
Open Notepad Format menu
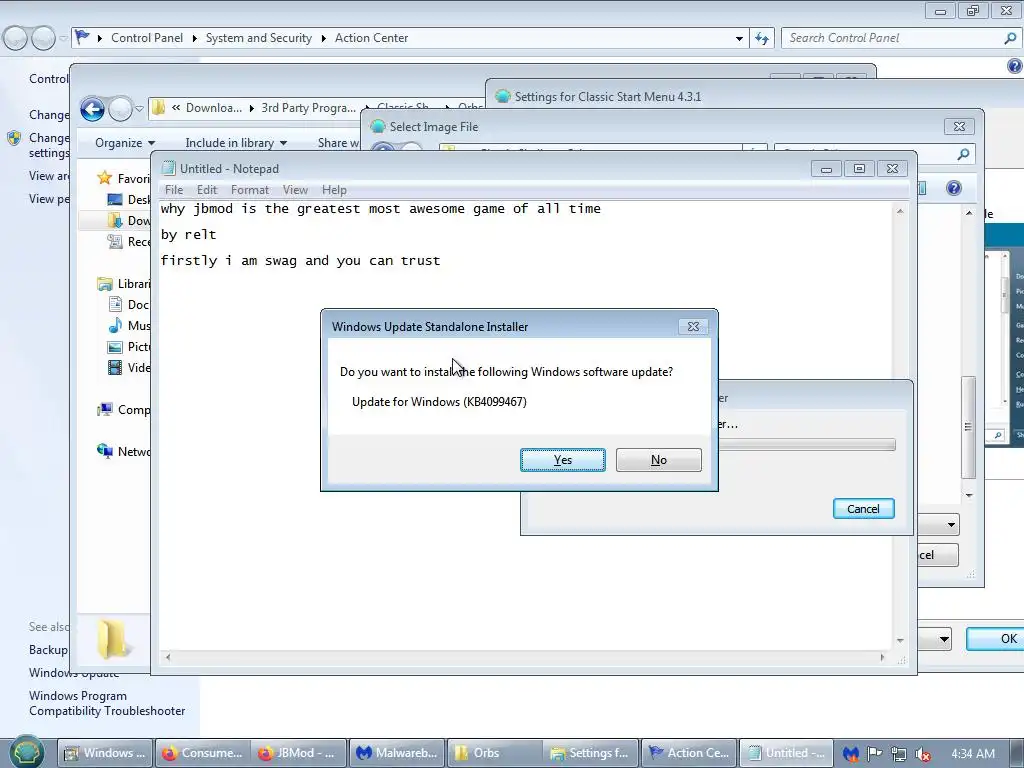[x=249, y=190]
